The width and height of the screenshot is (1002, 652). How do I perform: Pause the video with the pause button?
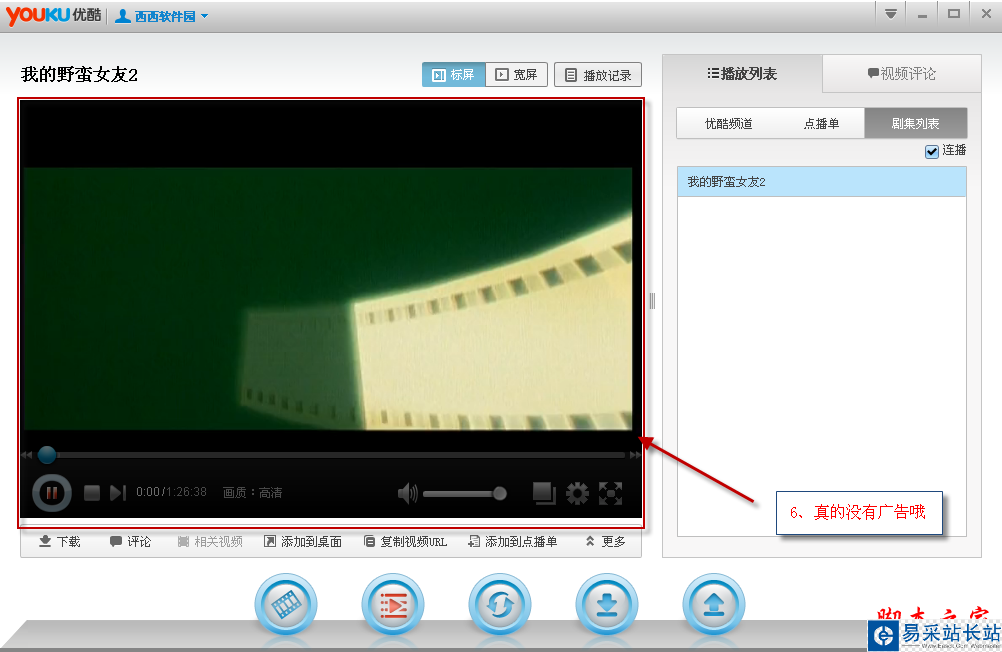[52, 492]
